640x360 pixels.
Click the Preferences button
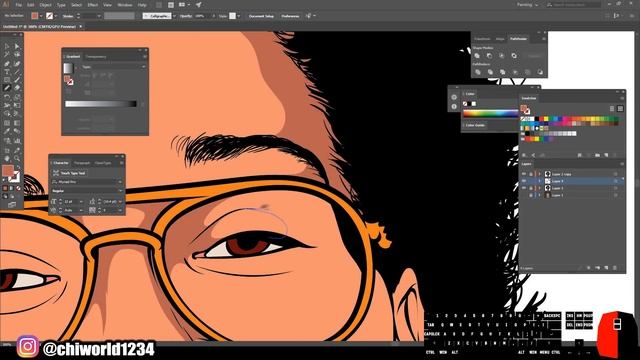[x=290, y=16]
